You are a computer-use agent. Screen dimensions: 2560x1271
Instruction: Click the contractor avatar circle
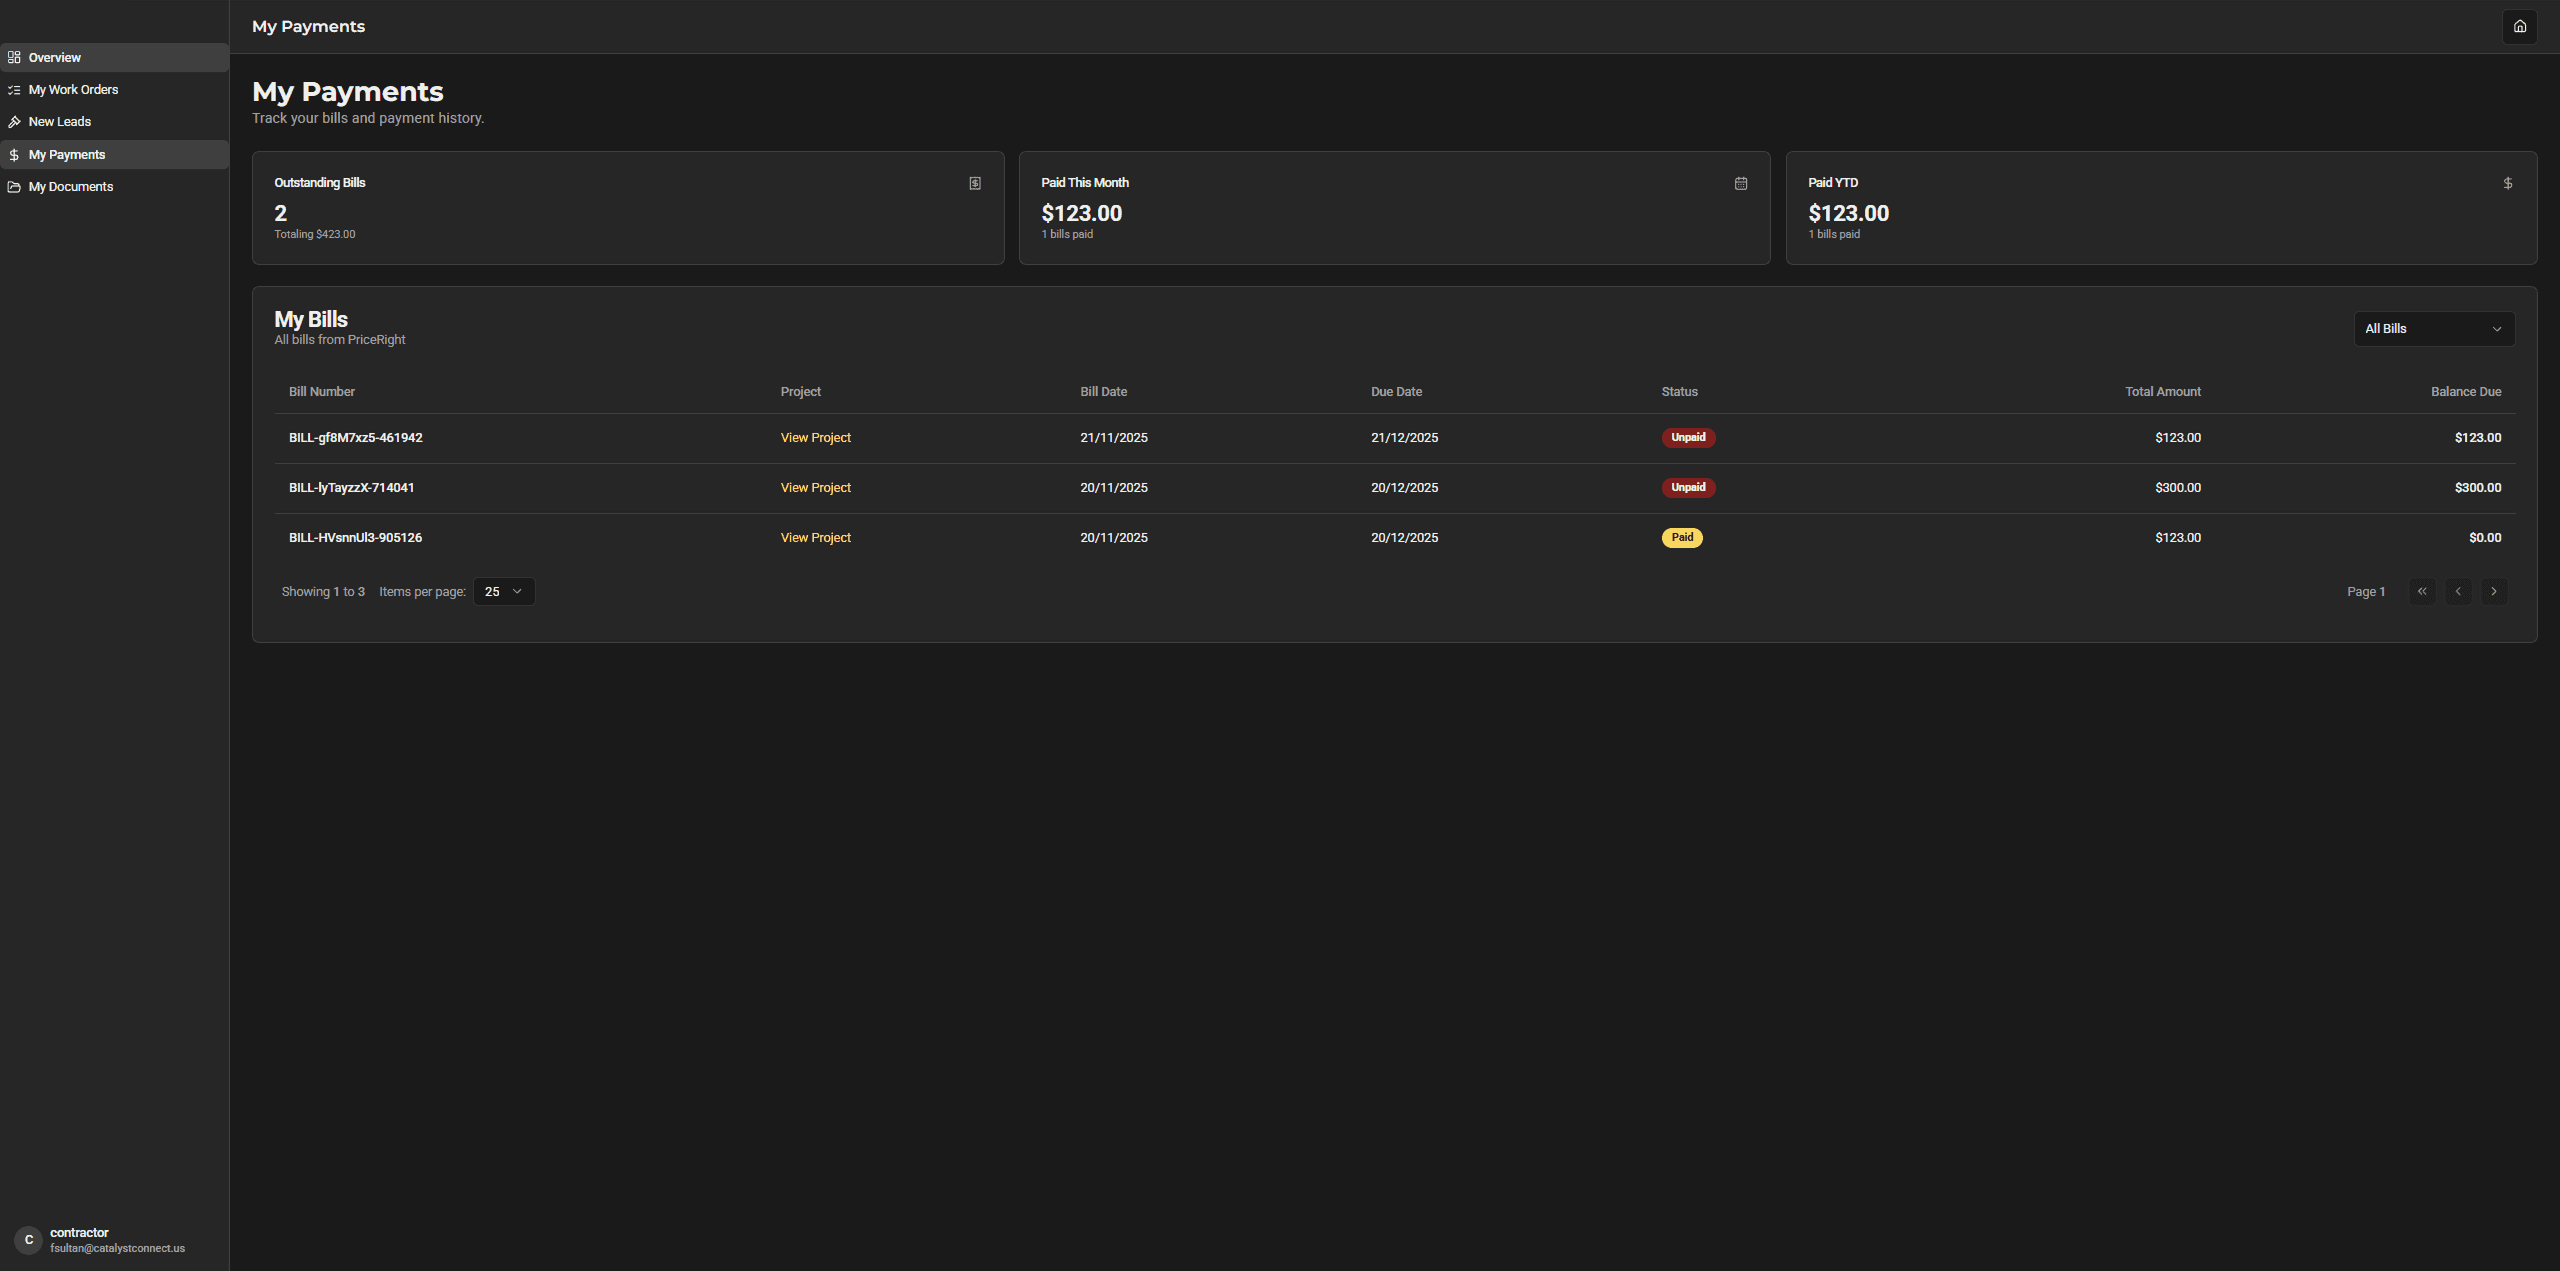28,1240
